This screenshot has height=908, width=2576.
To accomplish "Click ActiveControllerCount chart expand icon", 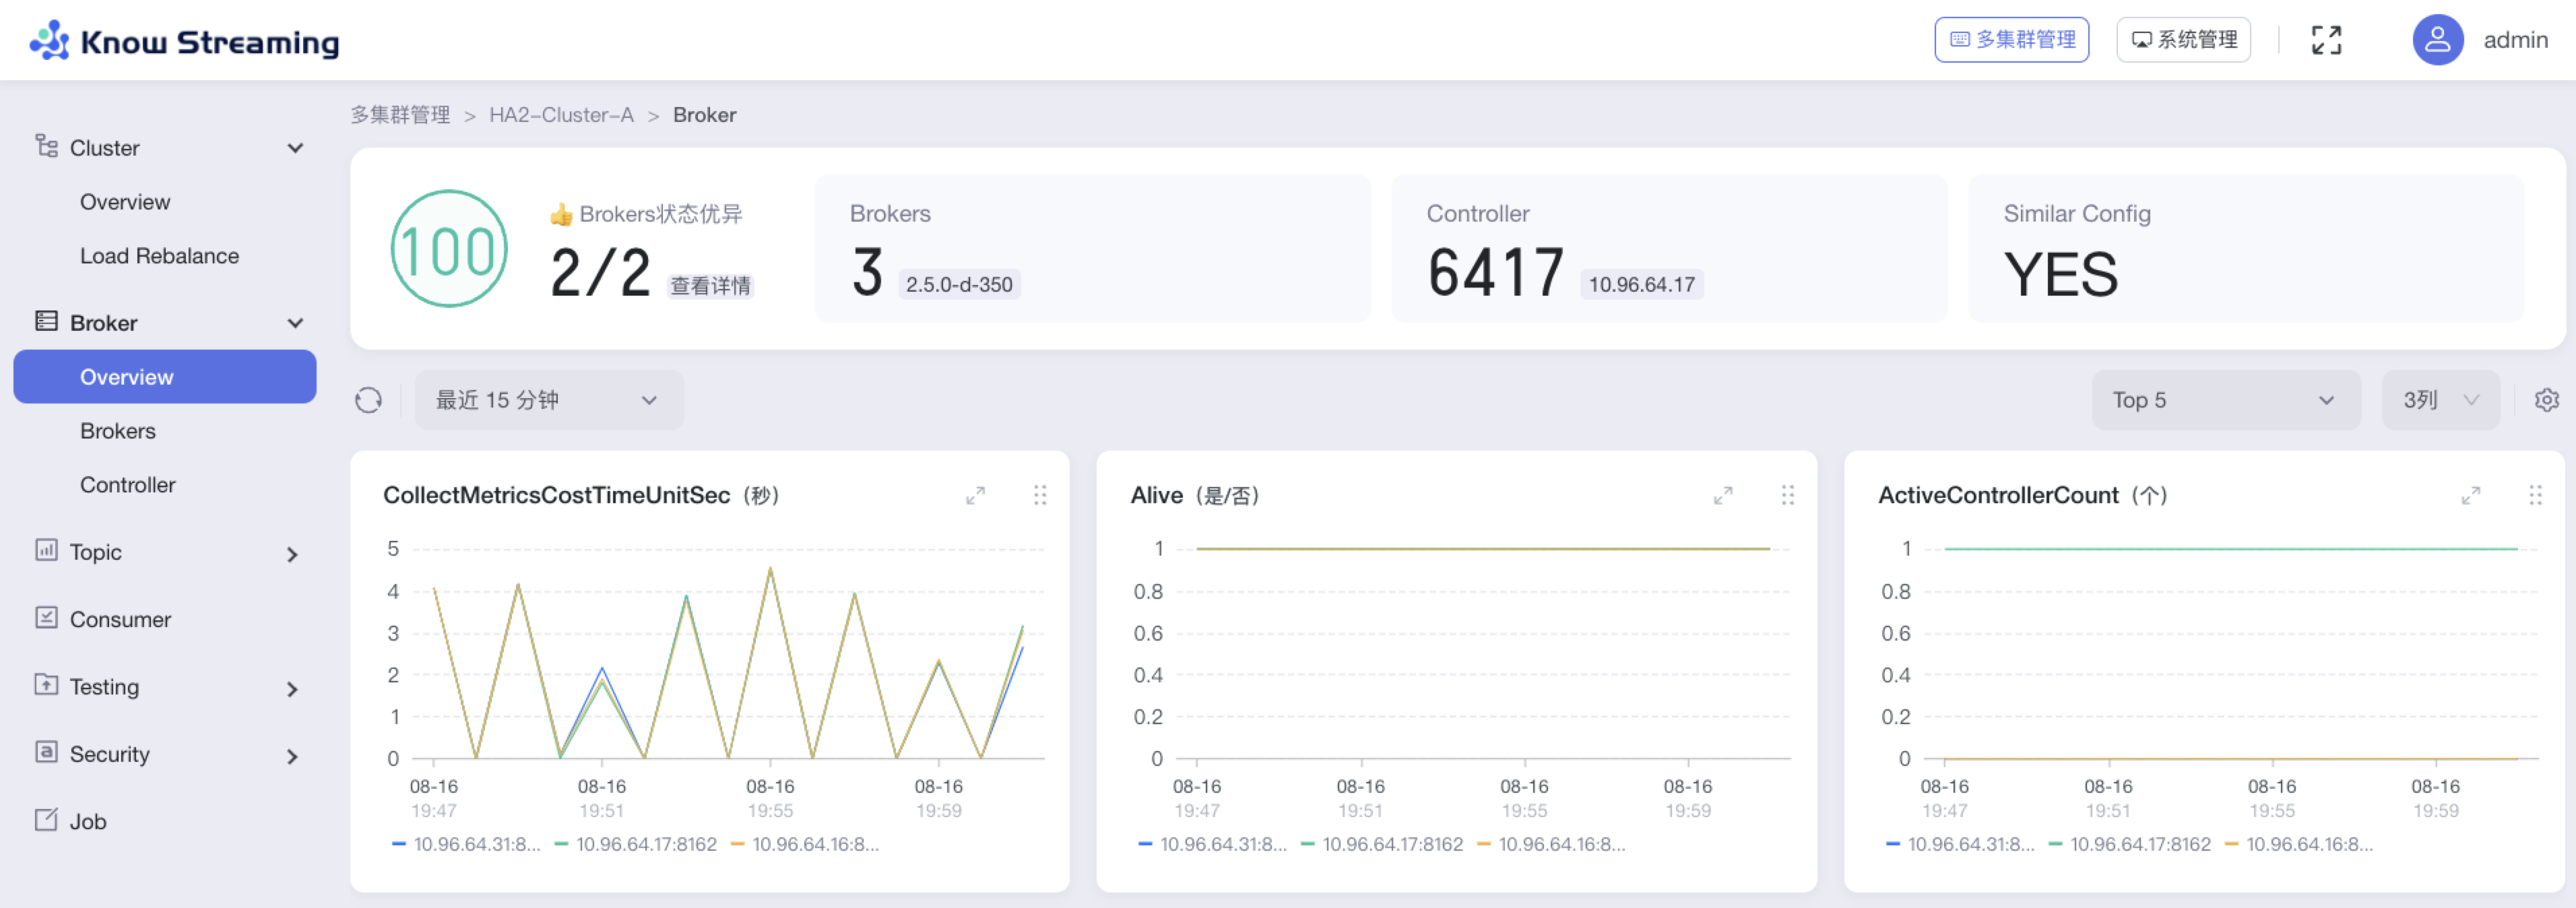I will click(x=2470, y=495).
